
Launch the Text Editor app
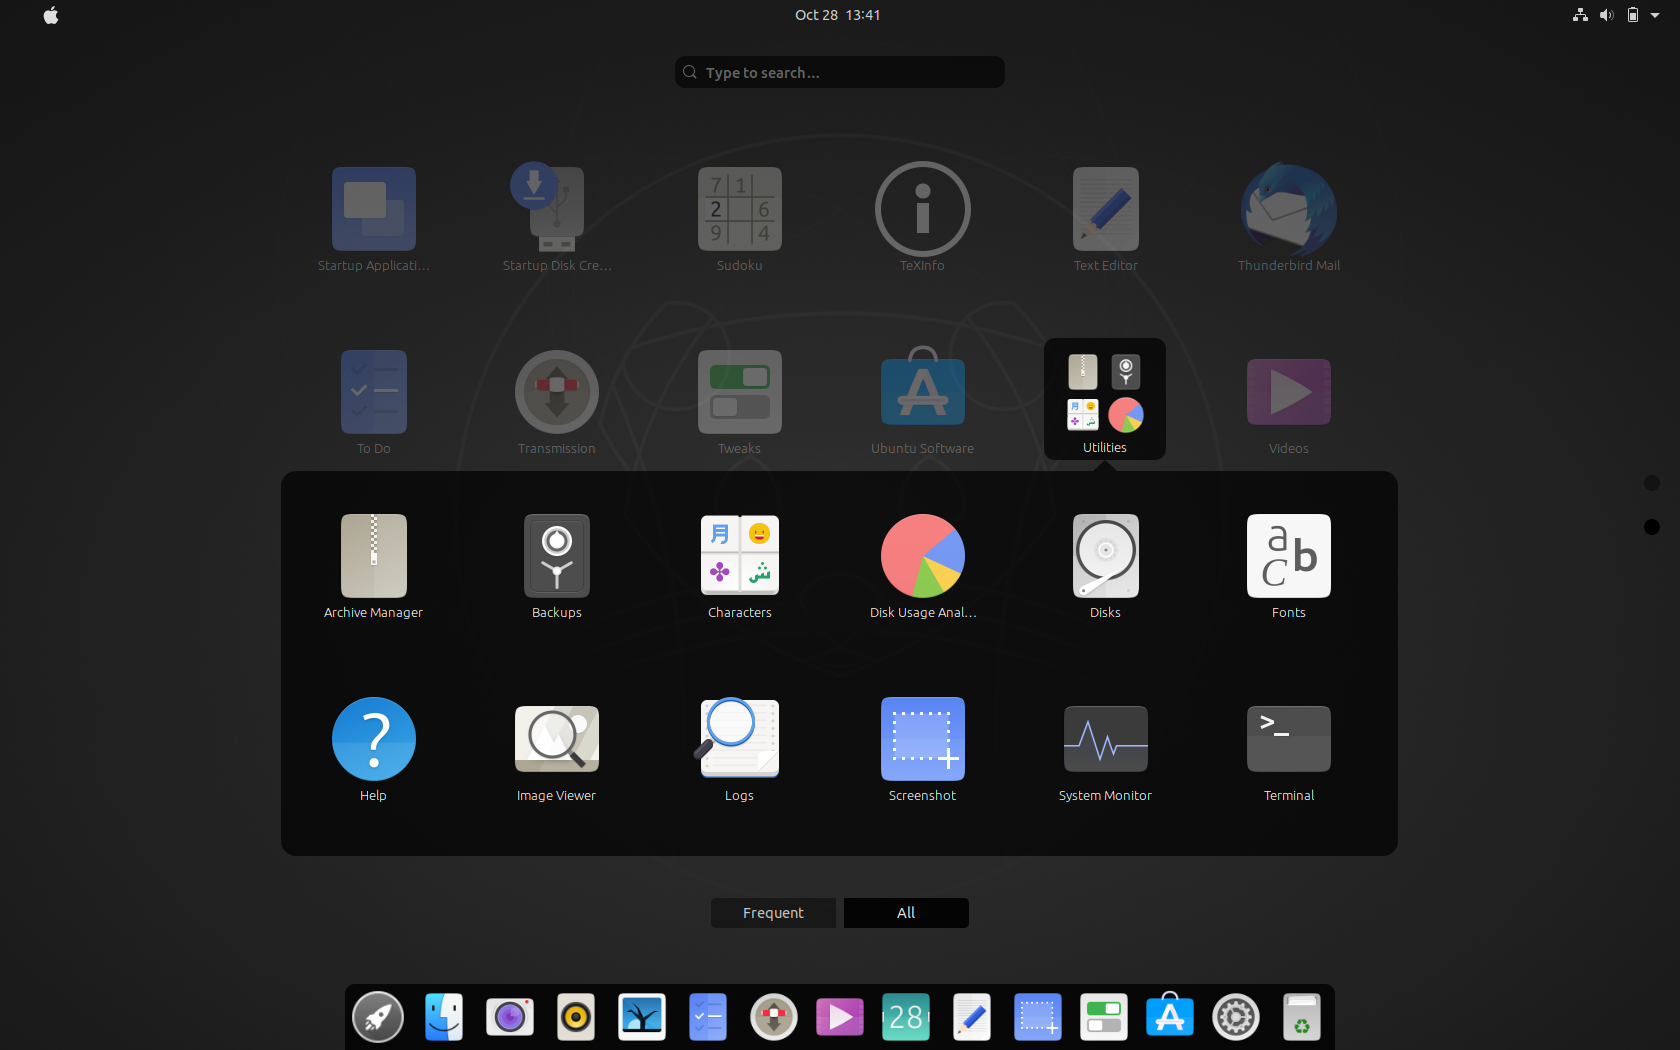[x=1105, y=219]
